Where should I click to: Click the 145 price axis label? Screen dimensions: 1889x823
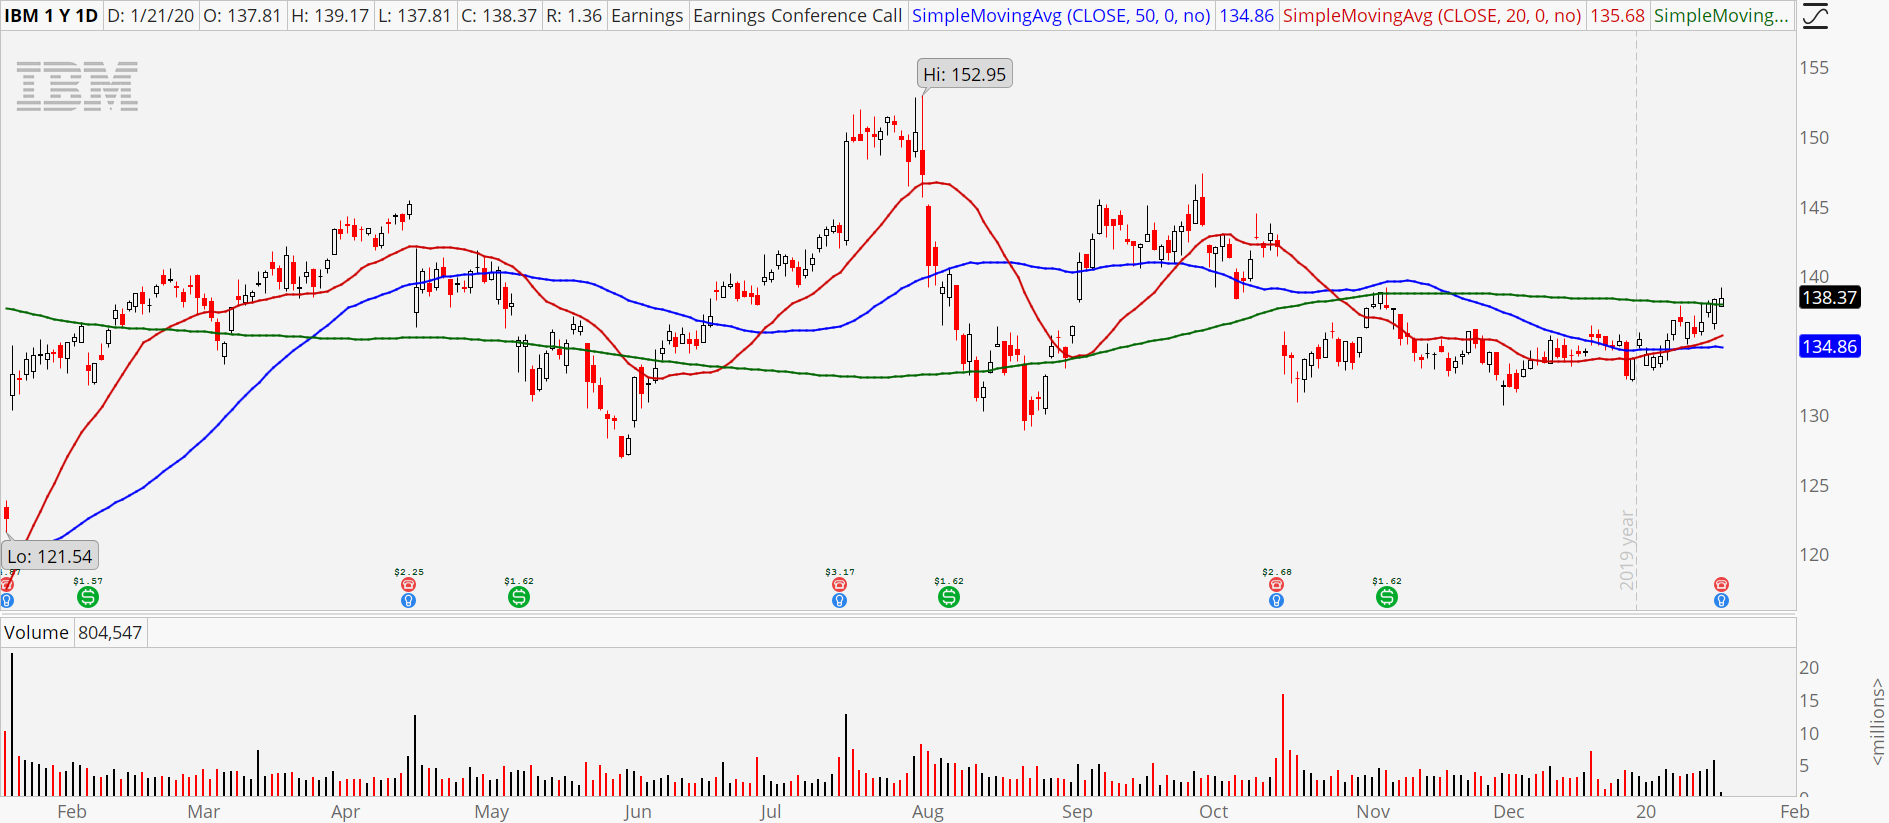1814,208
